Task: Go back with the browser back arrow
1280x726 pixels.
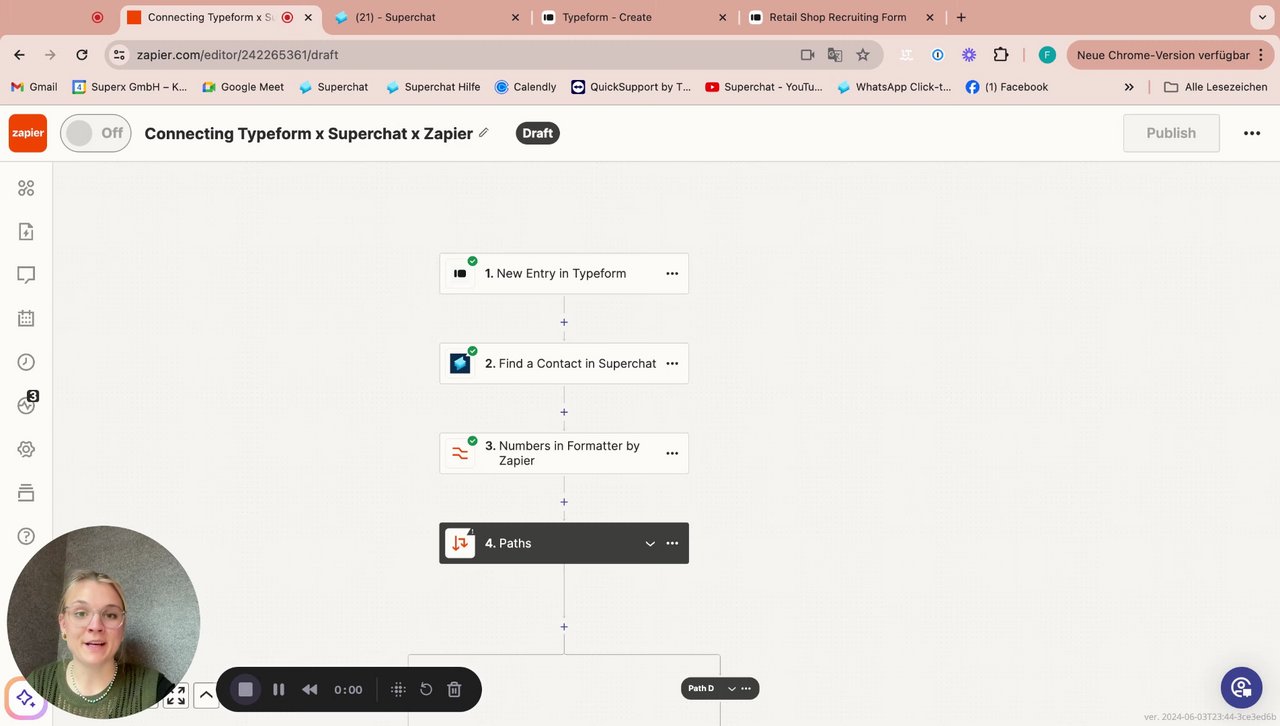Action: [x=20, y=55]
